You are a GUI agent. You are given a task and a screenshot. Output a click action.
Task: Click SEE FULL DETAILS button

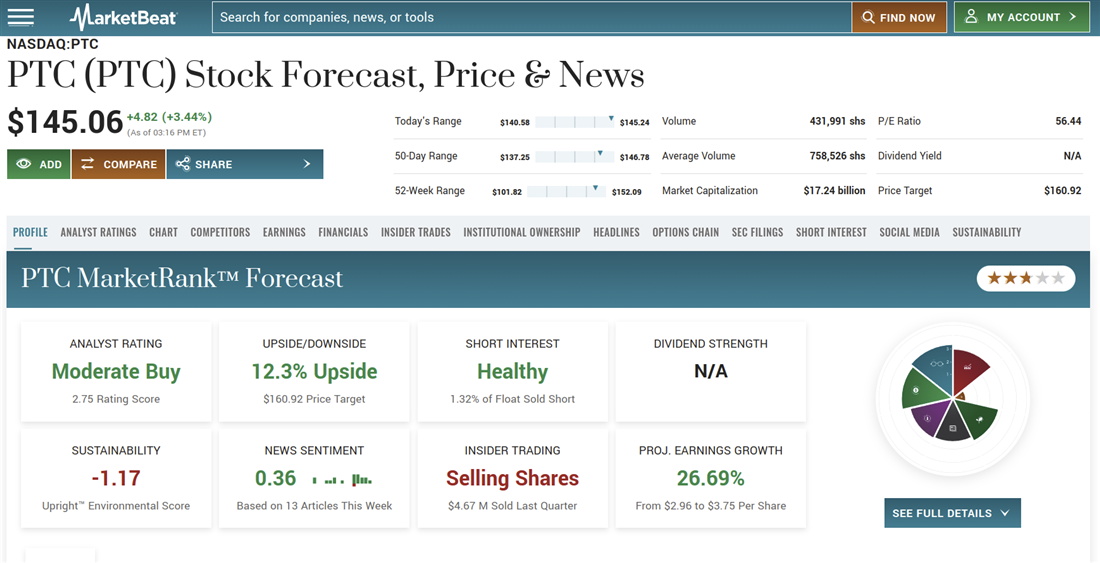pyautogui.click(x=952, y=513)
